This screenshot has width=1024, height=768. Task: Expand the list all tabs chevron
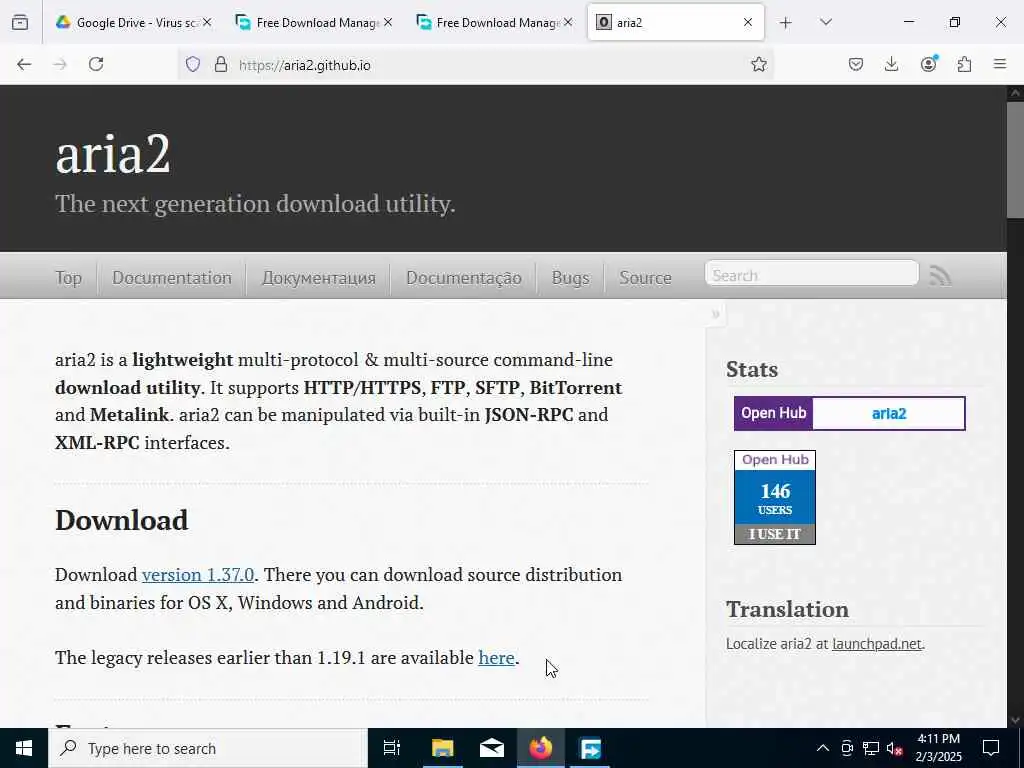[x=825, y=22]
